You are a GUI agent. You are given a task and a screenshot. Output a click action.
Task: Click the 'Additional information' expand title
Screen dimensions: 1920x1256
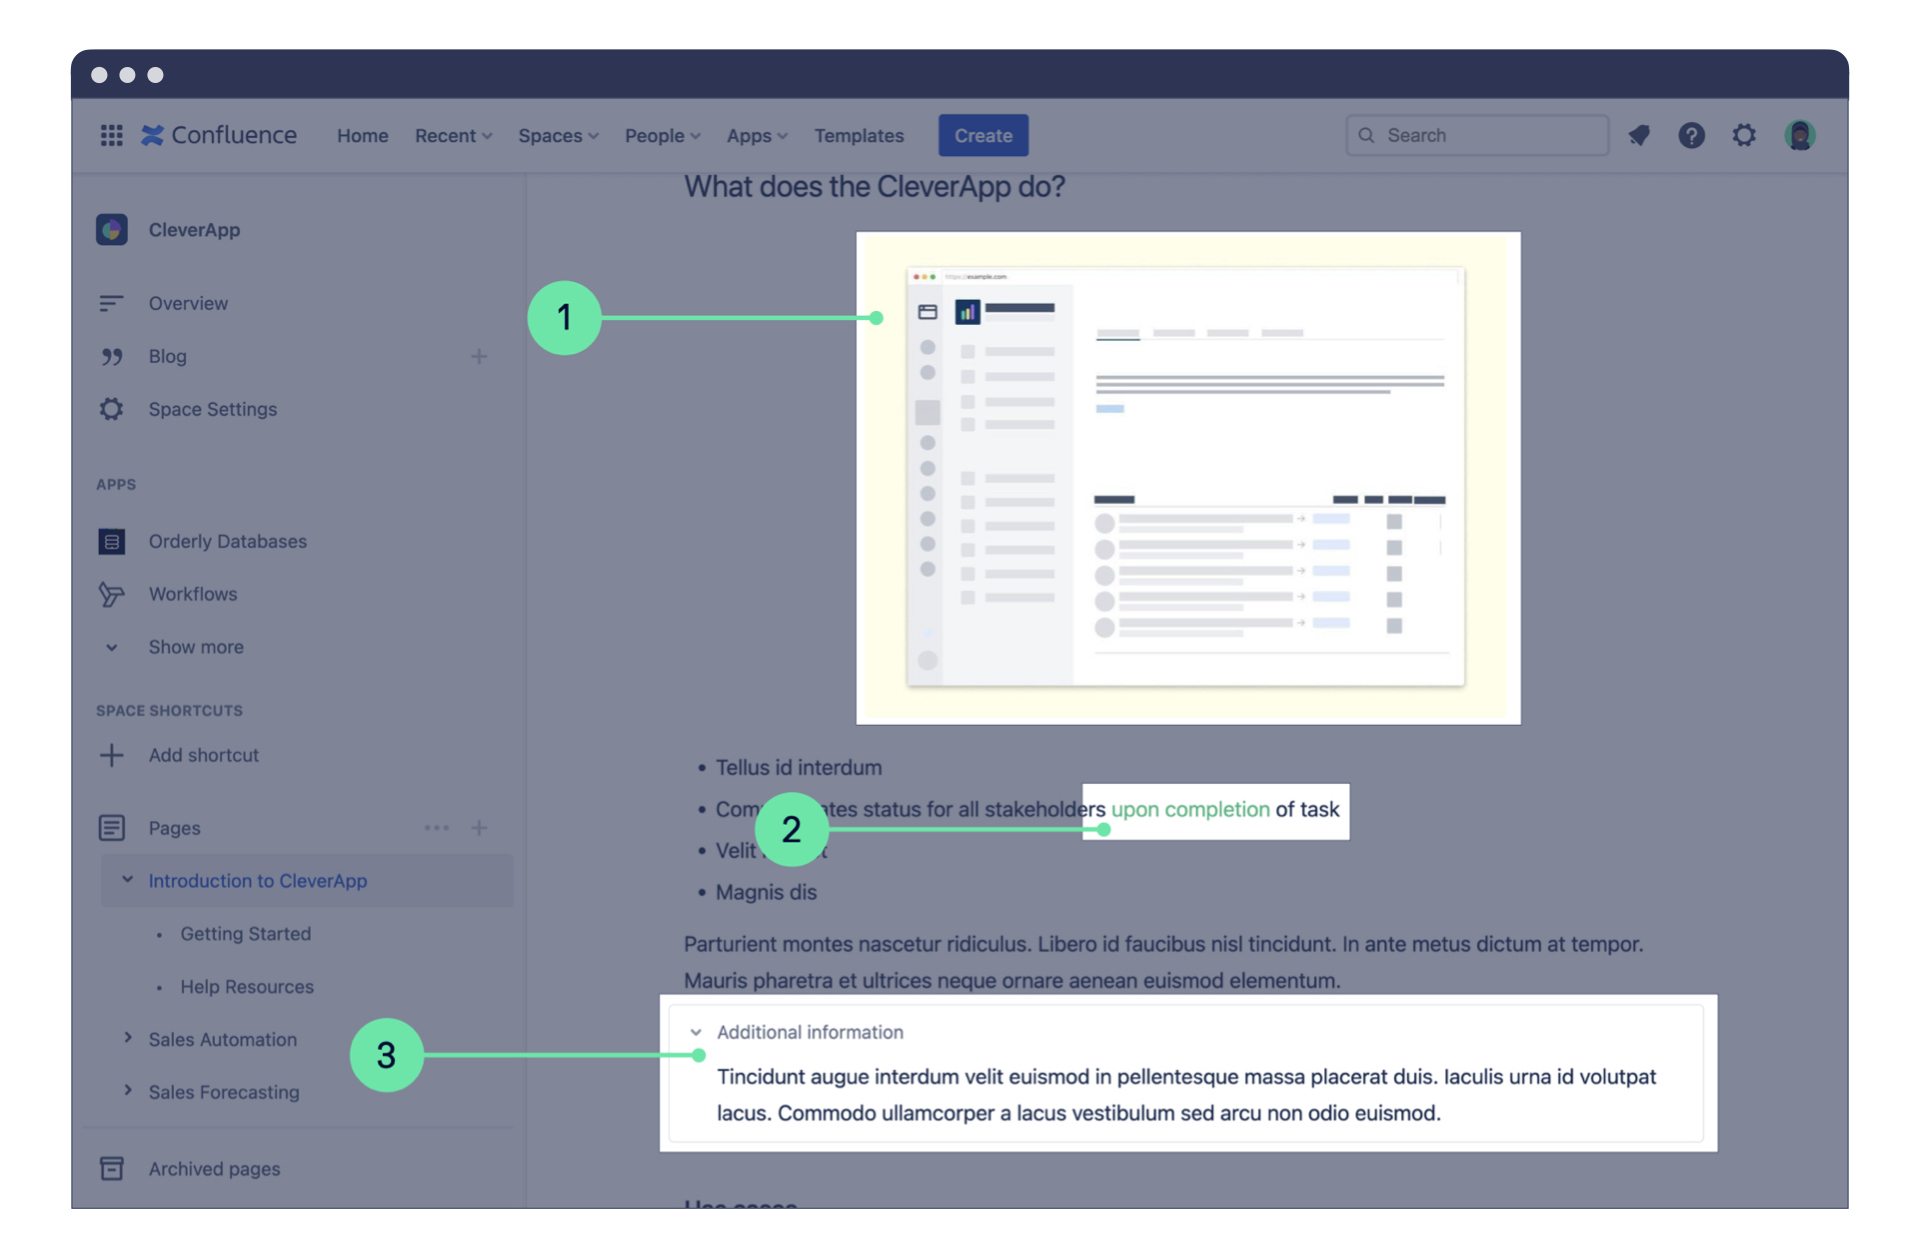[809, 1032]
